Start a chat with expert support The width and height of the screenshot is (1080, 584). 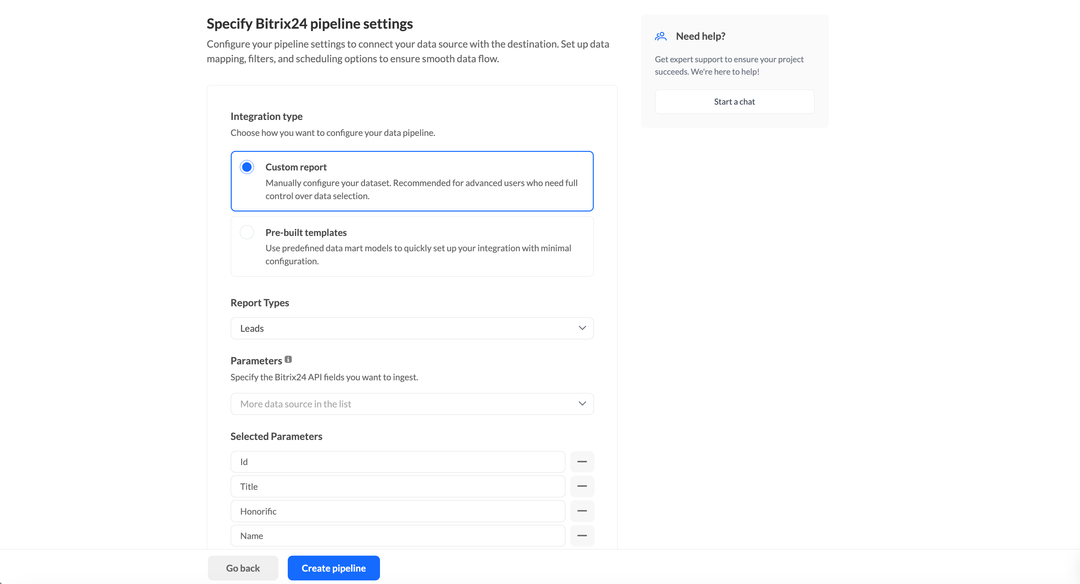(x=734, y=101)
